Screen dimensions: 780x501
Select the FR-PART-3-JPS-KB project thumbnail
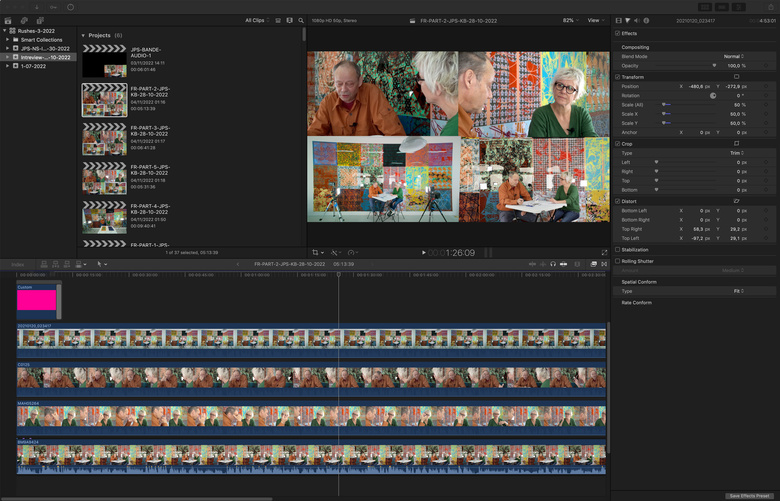point(104,138)
